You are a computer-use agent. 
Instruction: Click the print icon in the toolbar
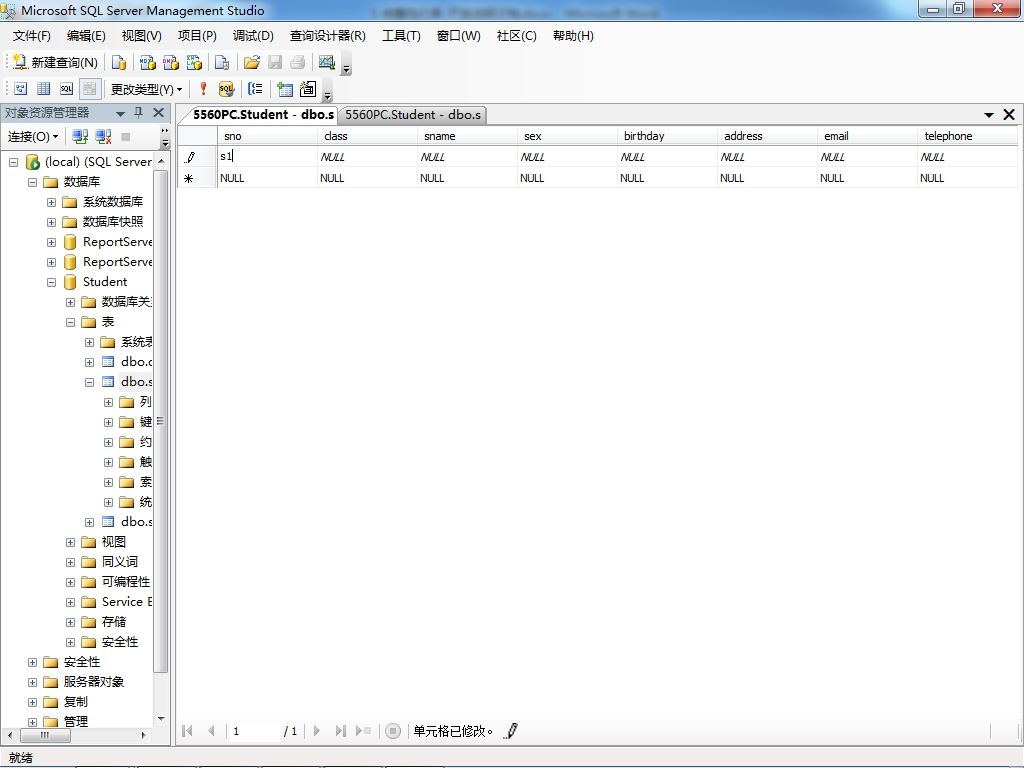tap(298, 62)
